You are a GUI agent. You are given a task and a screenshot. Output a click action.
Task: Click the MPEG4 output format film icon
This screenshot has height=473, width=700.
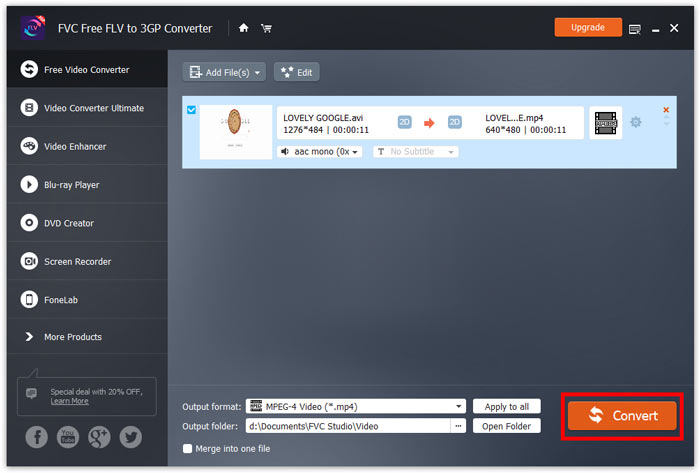point(605,123)
